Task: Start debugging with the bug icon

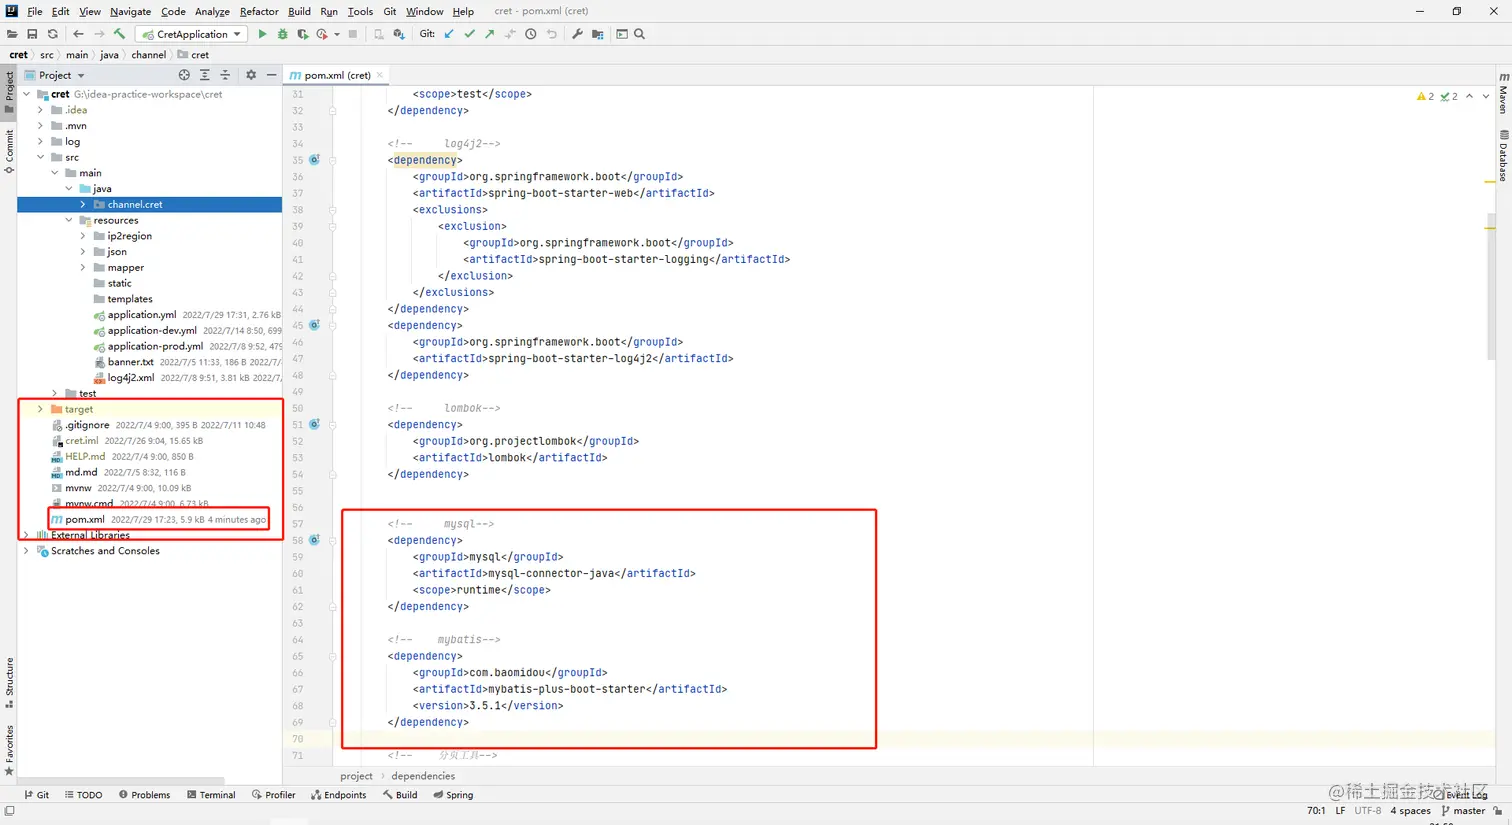Action: 282,34
